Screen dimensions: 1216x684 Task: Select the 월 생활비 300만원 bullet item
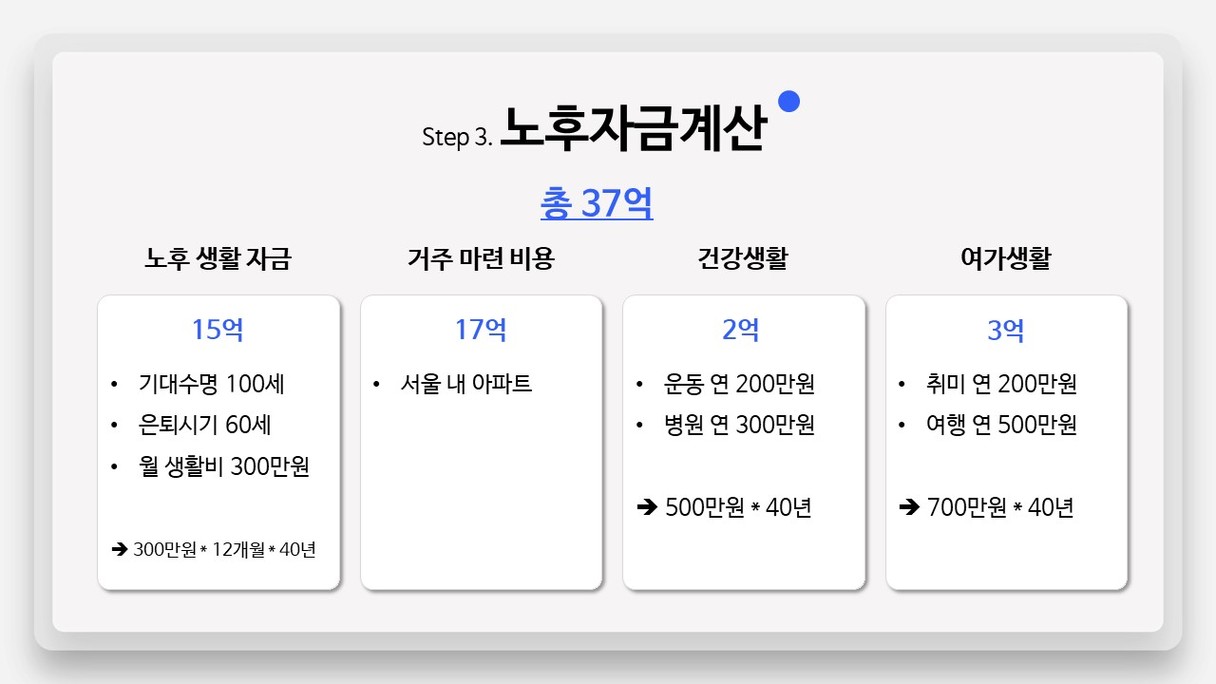pos(224,467)
